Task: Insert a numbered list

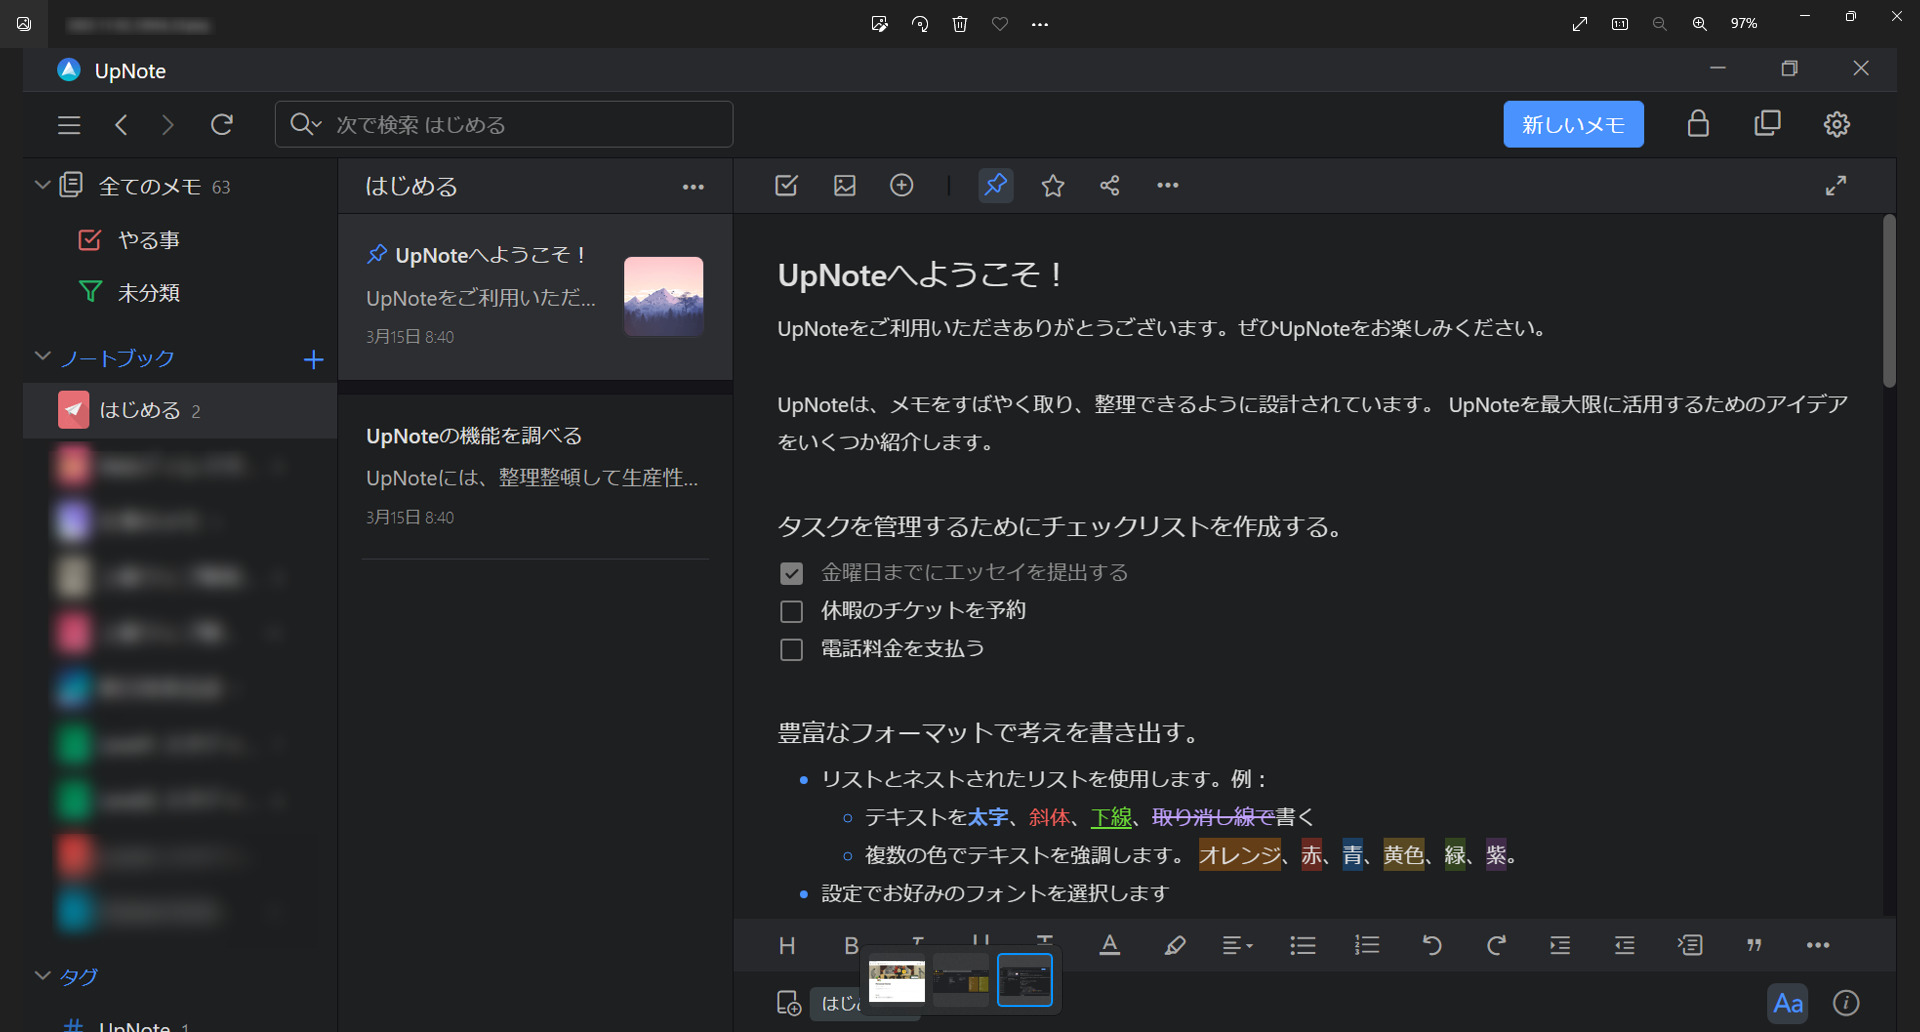Action: click(x=1367, y=946)
